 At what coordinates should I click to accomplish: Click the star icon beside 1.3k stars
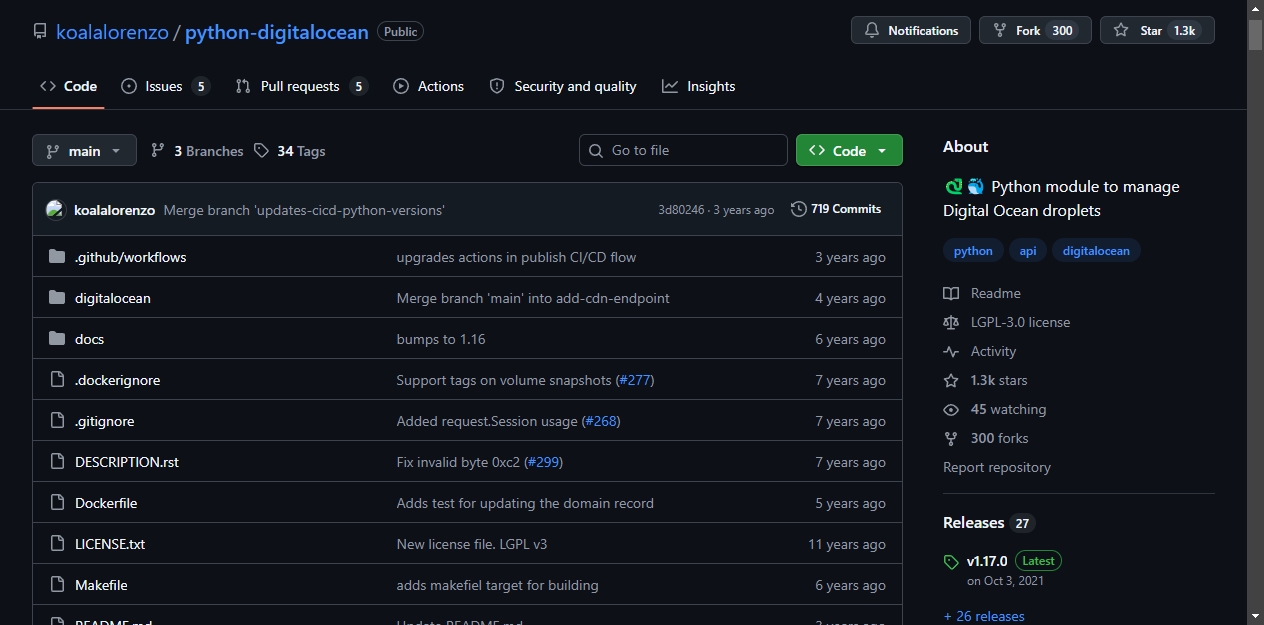(951, 380)
